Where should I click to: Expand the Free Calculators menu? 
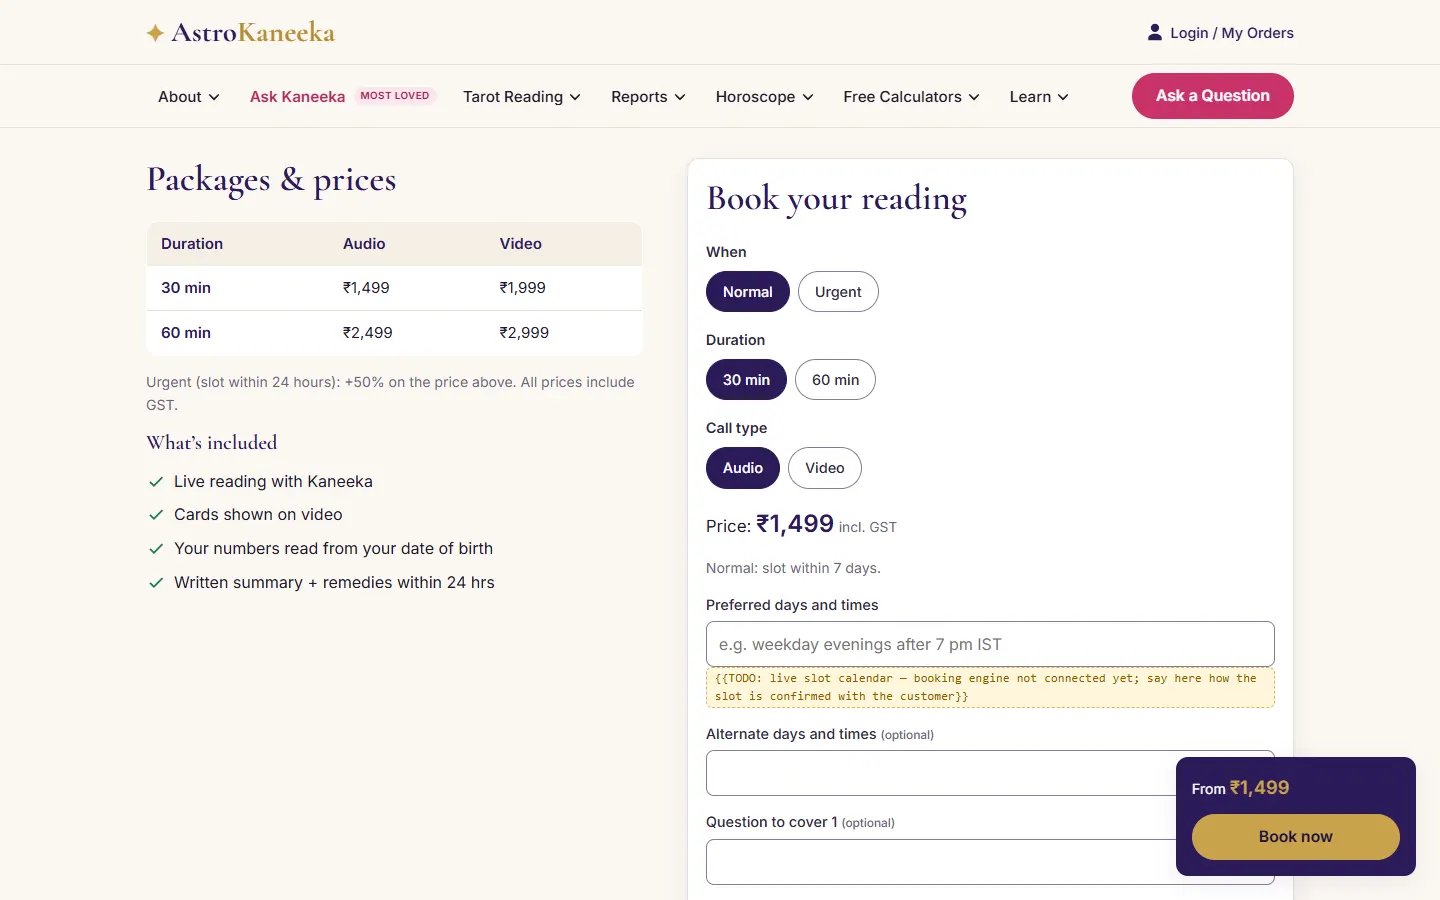911,97
